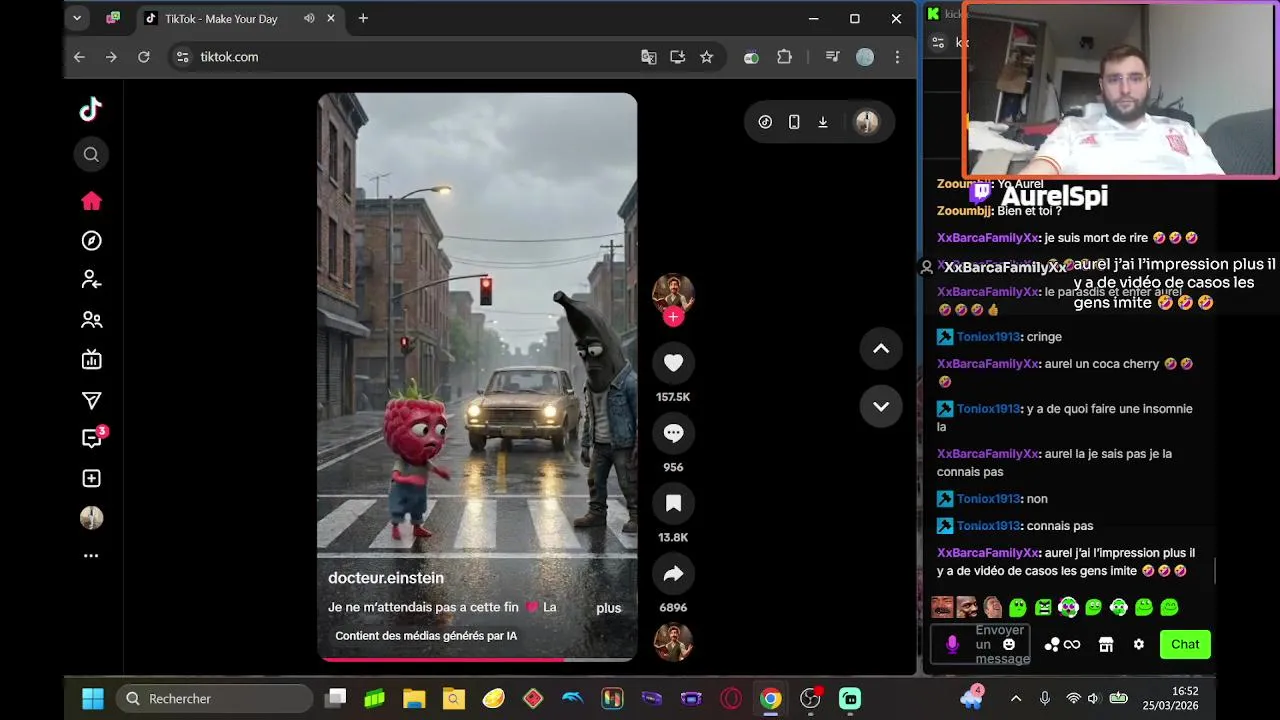This screenshot has width=1280, height=720.
Task: Click the Rechercher taskbar search box
Action: click(214, 699)
